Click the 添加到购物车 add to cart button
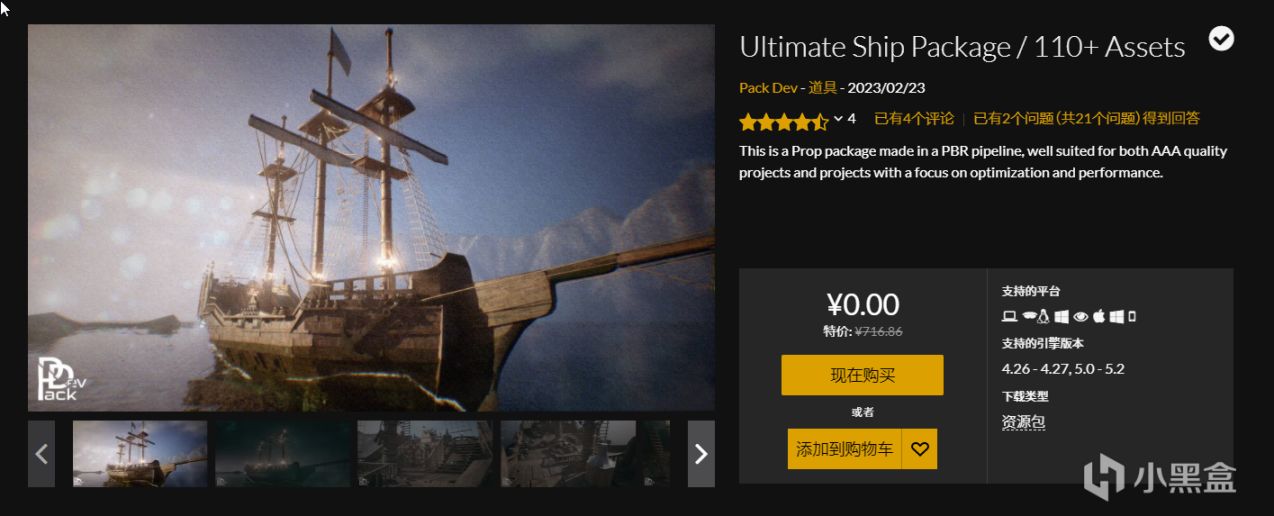 [x=844, y=449]
